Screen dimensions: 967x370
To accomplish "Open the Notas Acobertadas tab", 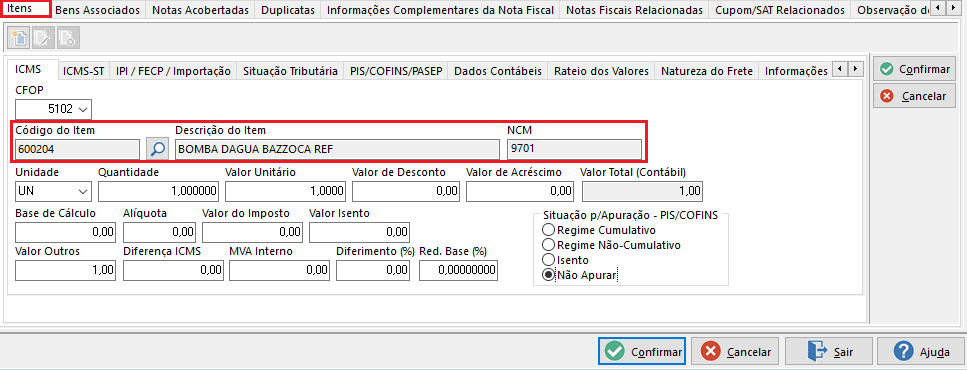I will click(x=200, y=10).
